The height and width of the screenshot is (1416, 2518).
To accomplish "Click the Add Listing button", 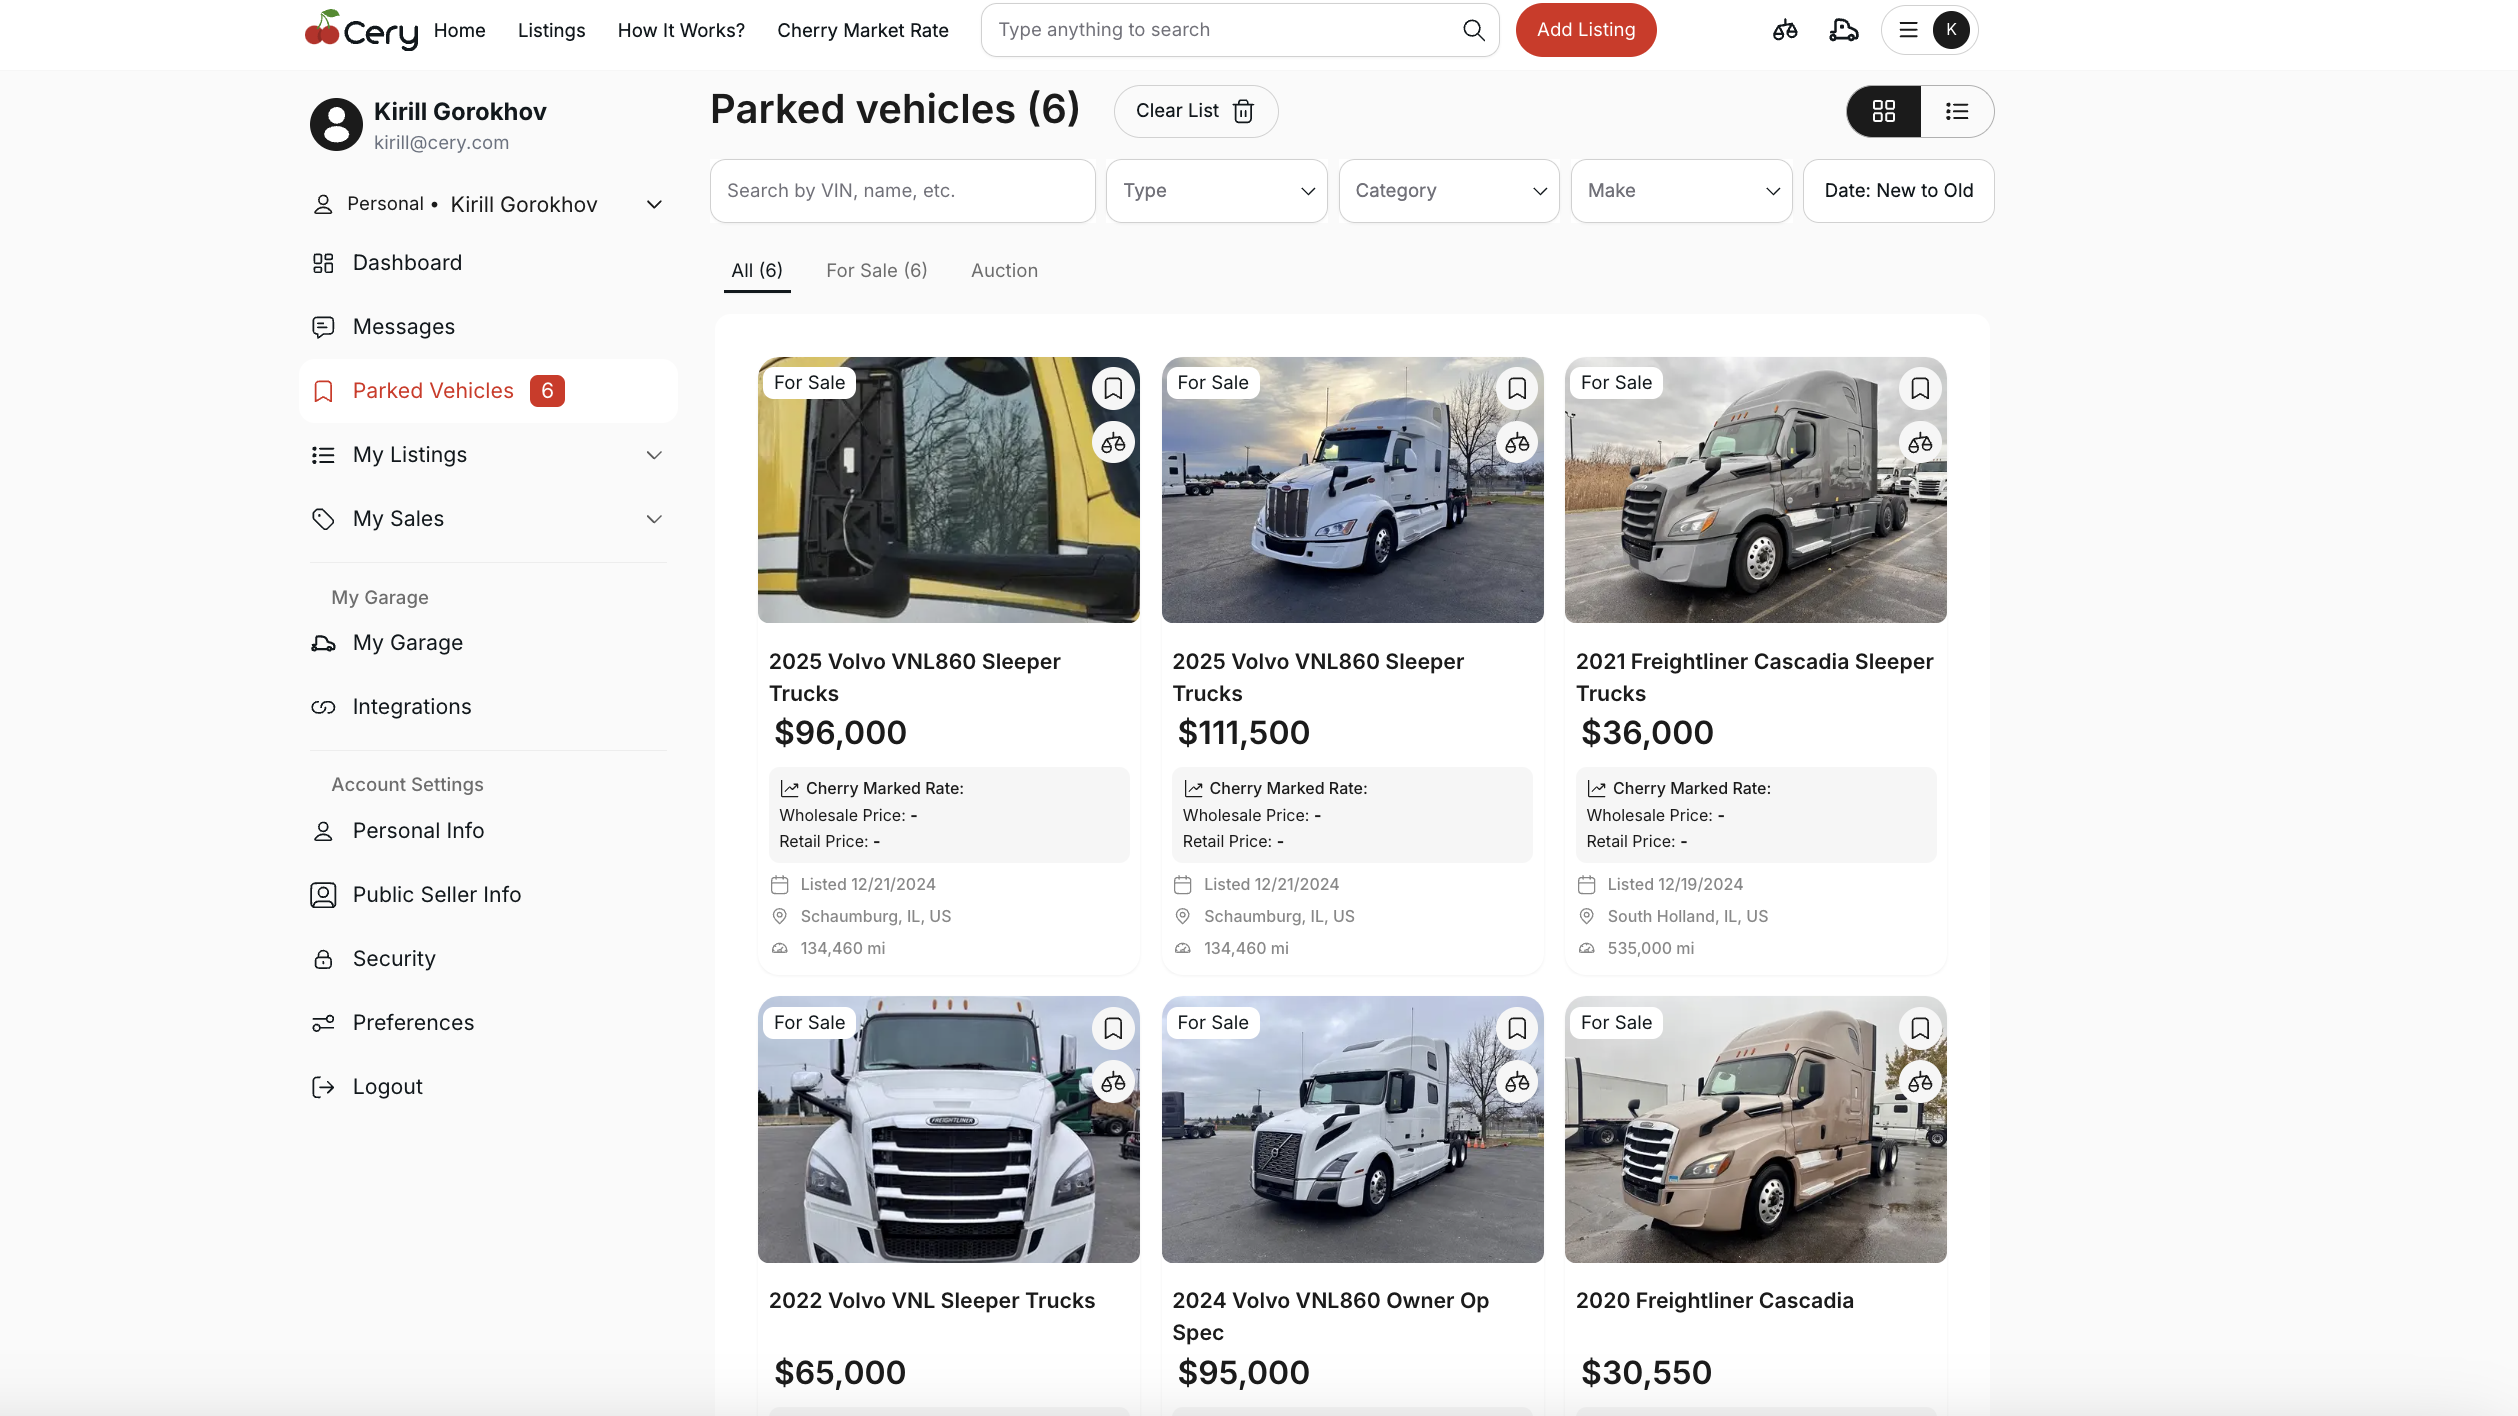I will (x=1585, y=30).
